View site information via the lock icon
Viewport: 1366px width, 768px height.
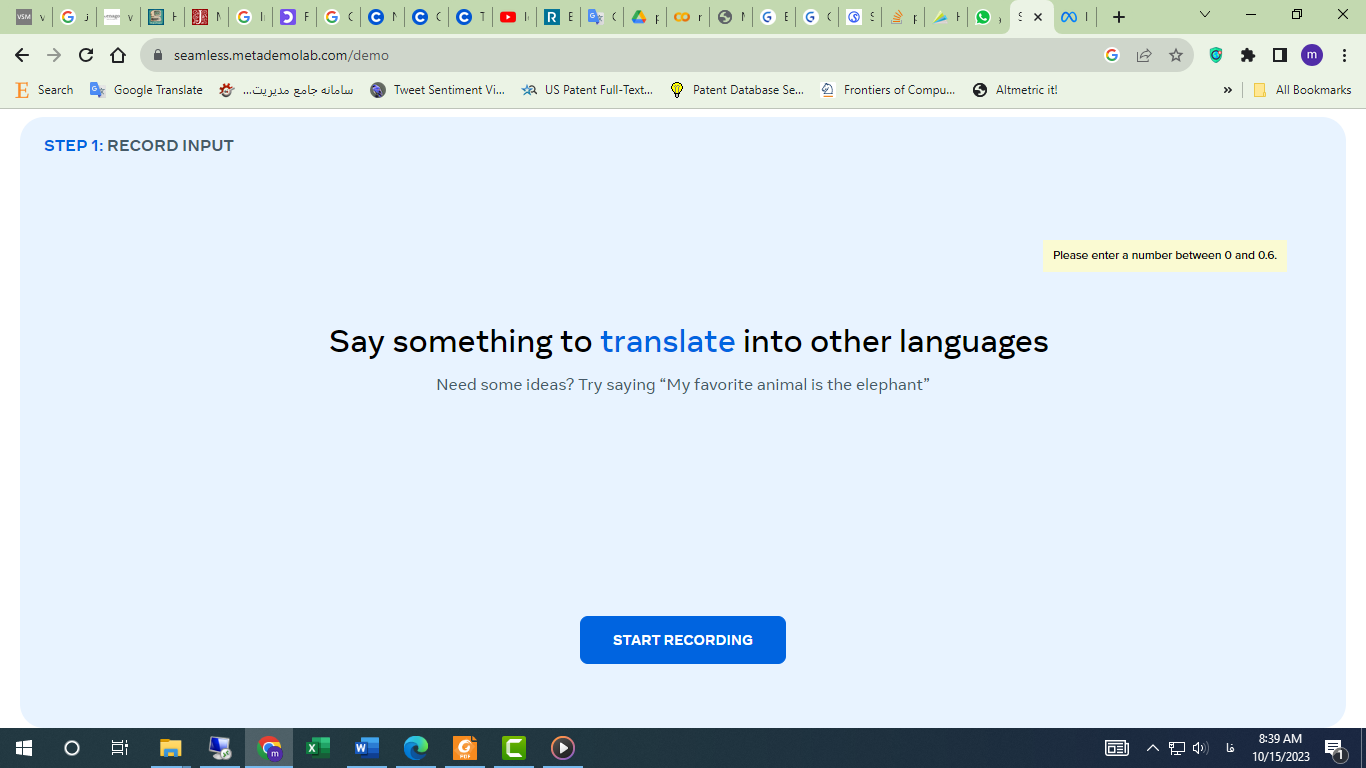158,55
